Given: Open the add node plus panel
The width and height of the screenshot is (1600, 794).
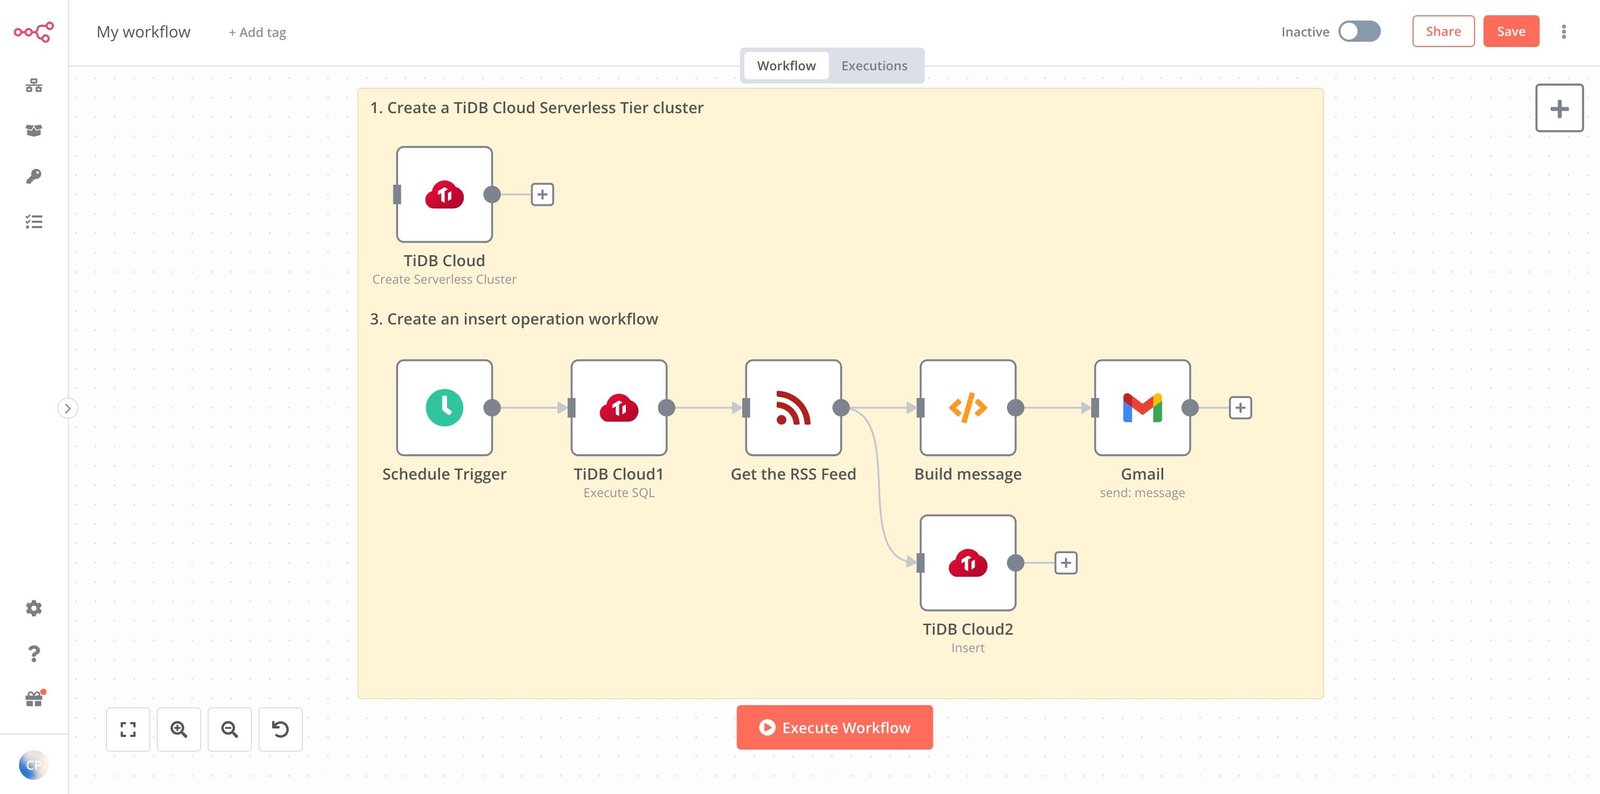Looking at the screenshot, I should click(x=1559, y=108).
